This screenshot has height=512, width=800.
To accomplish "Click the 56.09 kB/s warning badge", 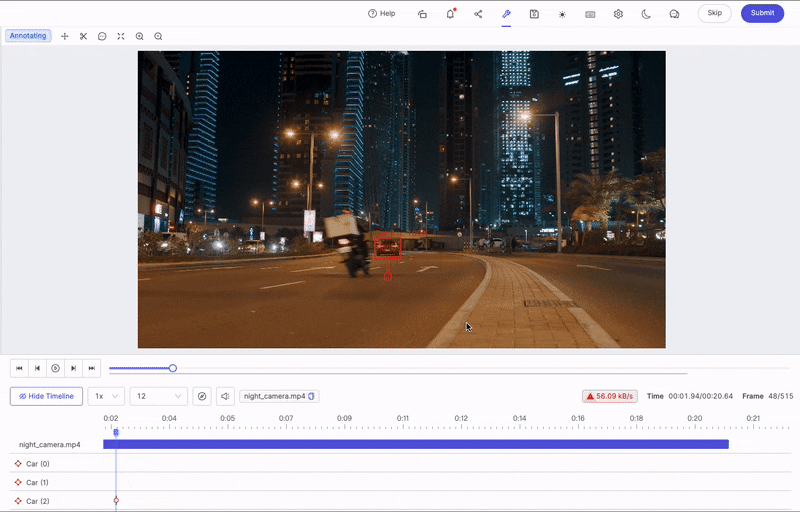I will pyautogui.click(x=610, y=396).
